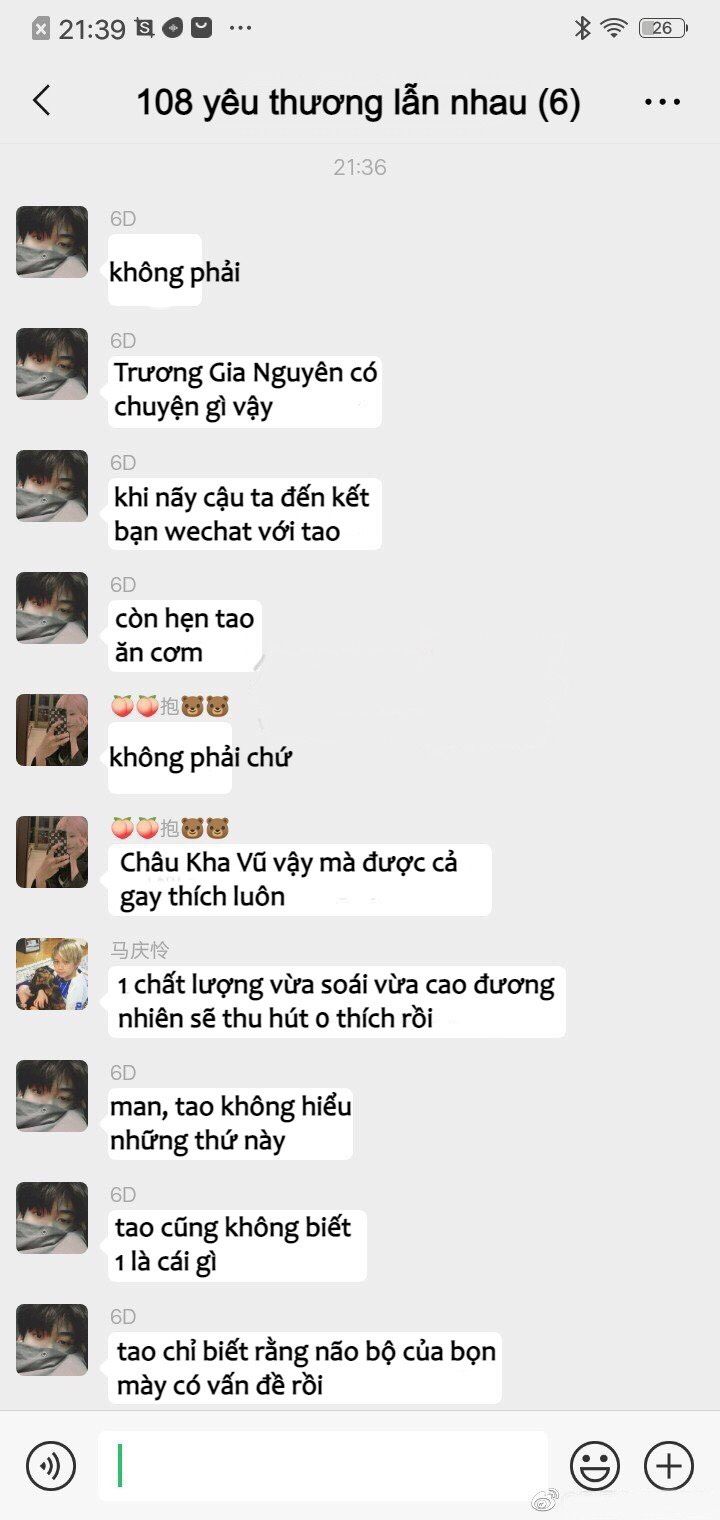Image resolution: width=720 pixels, height=1520 pixels.
Task: Tap the 21:36 timestamp label
Action: point(360,167)
